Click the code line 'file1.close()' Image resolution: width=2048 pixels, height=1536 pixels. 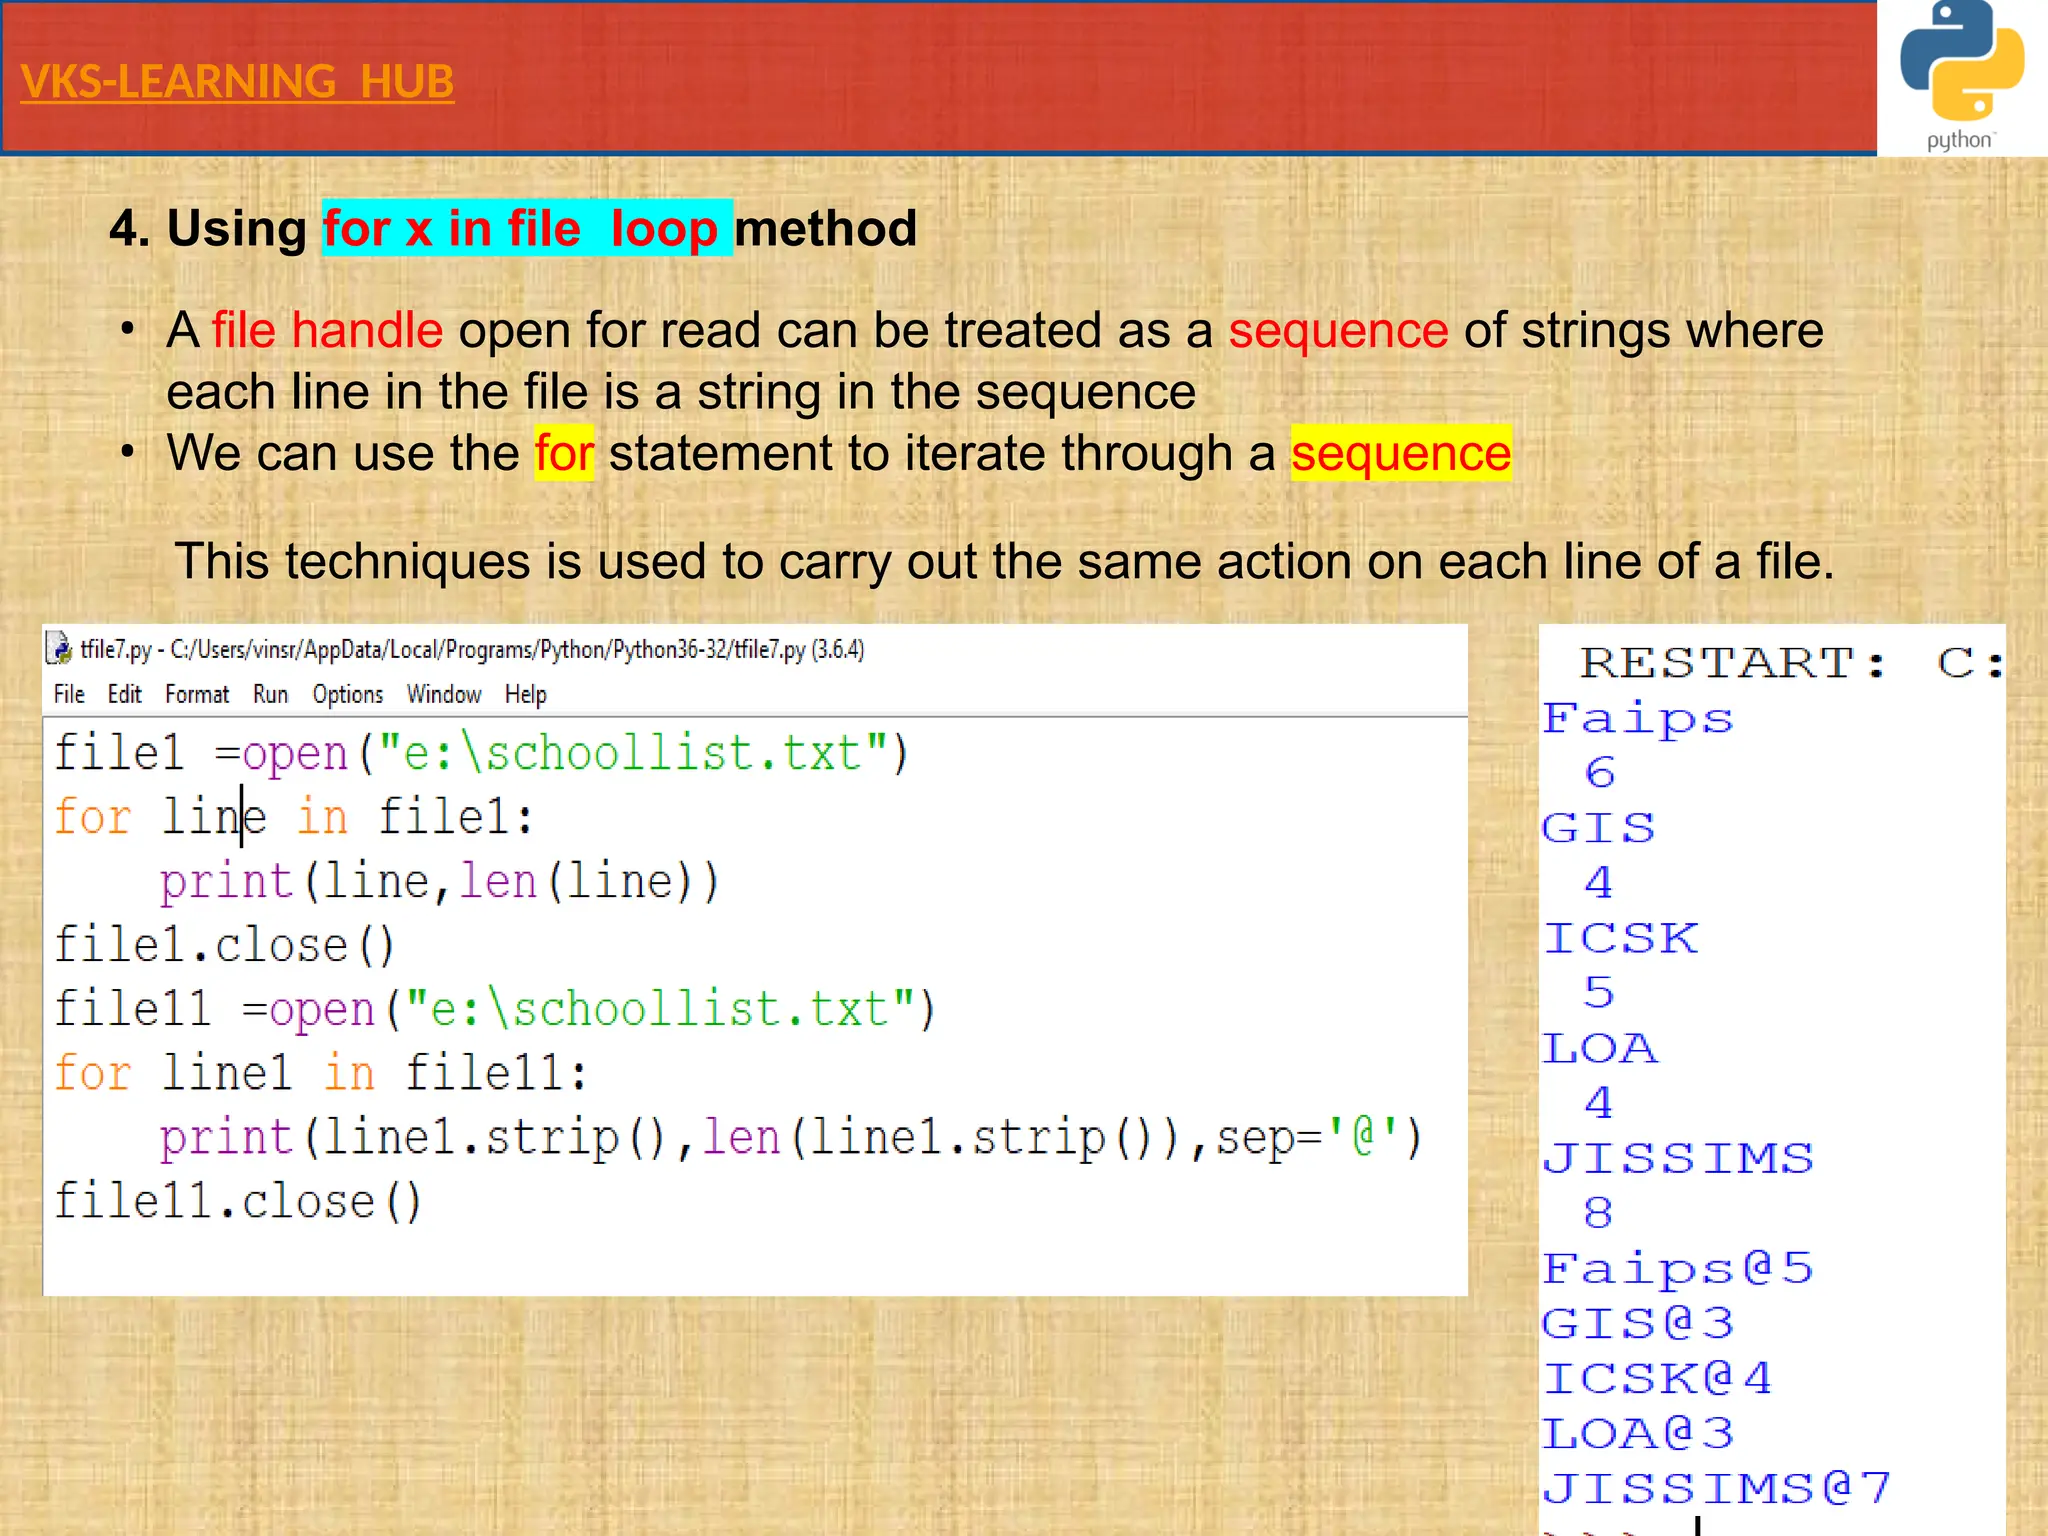point(226,945)
